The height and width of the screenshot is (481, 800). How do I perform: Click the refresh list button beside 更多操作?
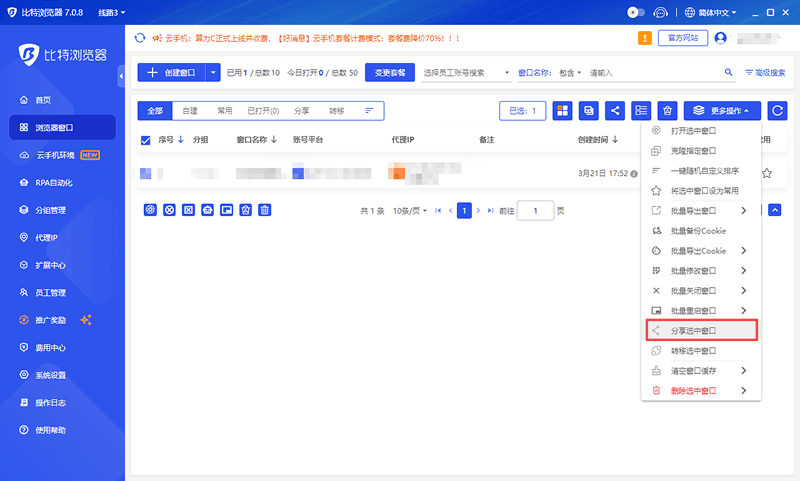(x=776, y=111)
